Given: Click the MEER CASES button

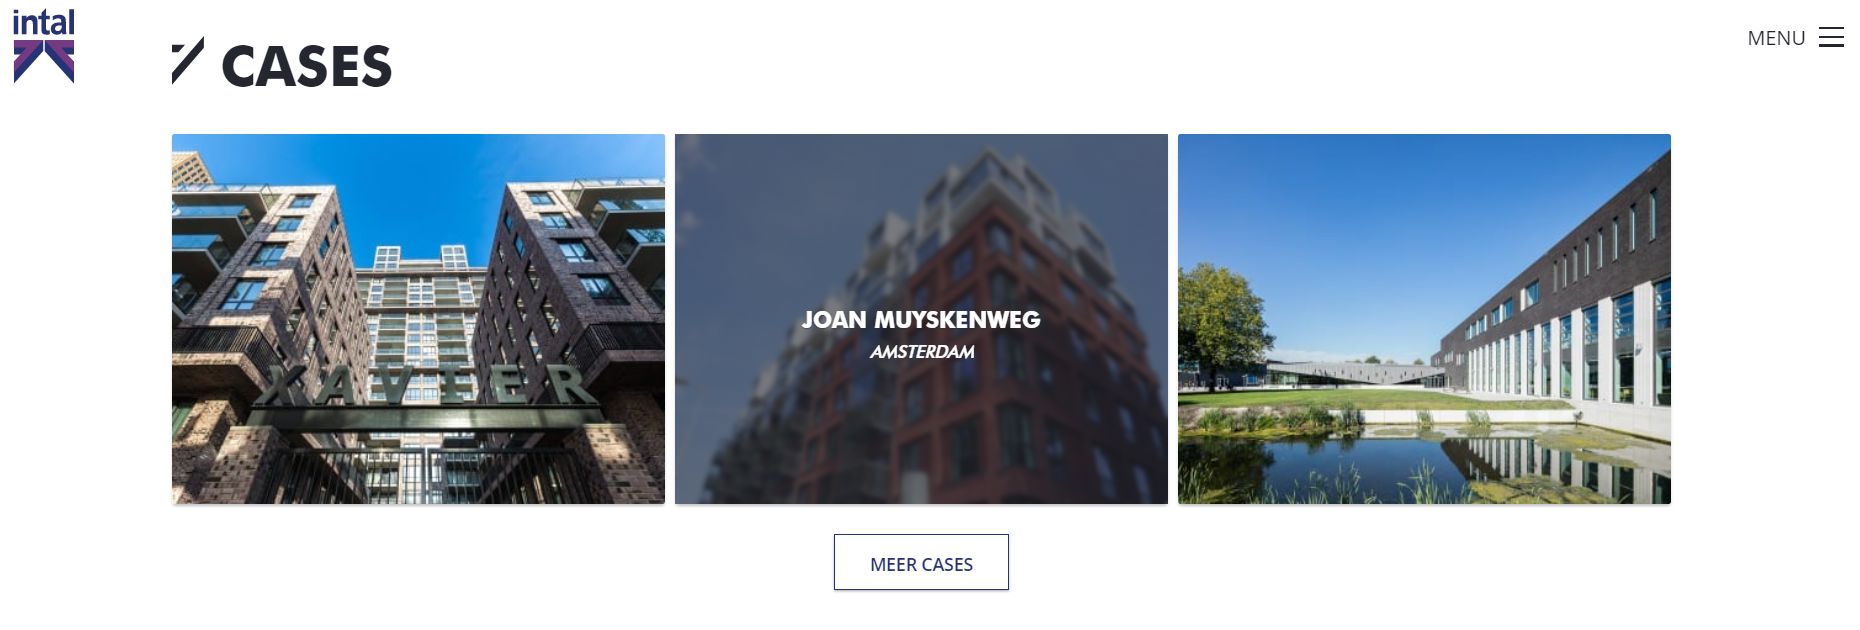Looking at the screenshot, I should tap(921, 562).
